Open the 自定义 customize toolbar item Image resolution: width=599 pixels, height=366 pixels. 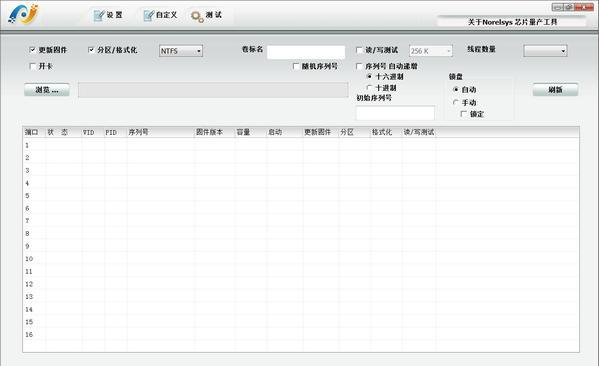160,15
